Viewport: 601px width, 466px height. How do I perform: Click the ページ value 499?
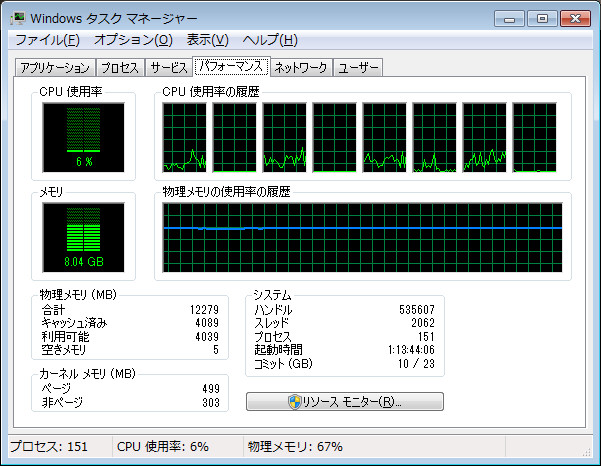point(211,389)
